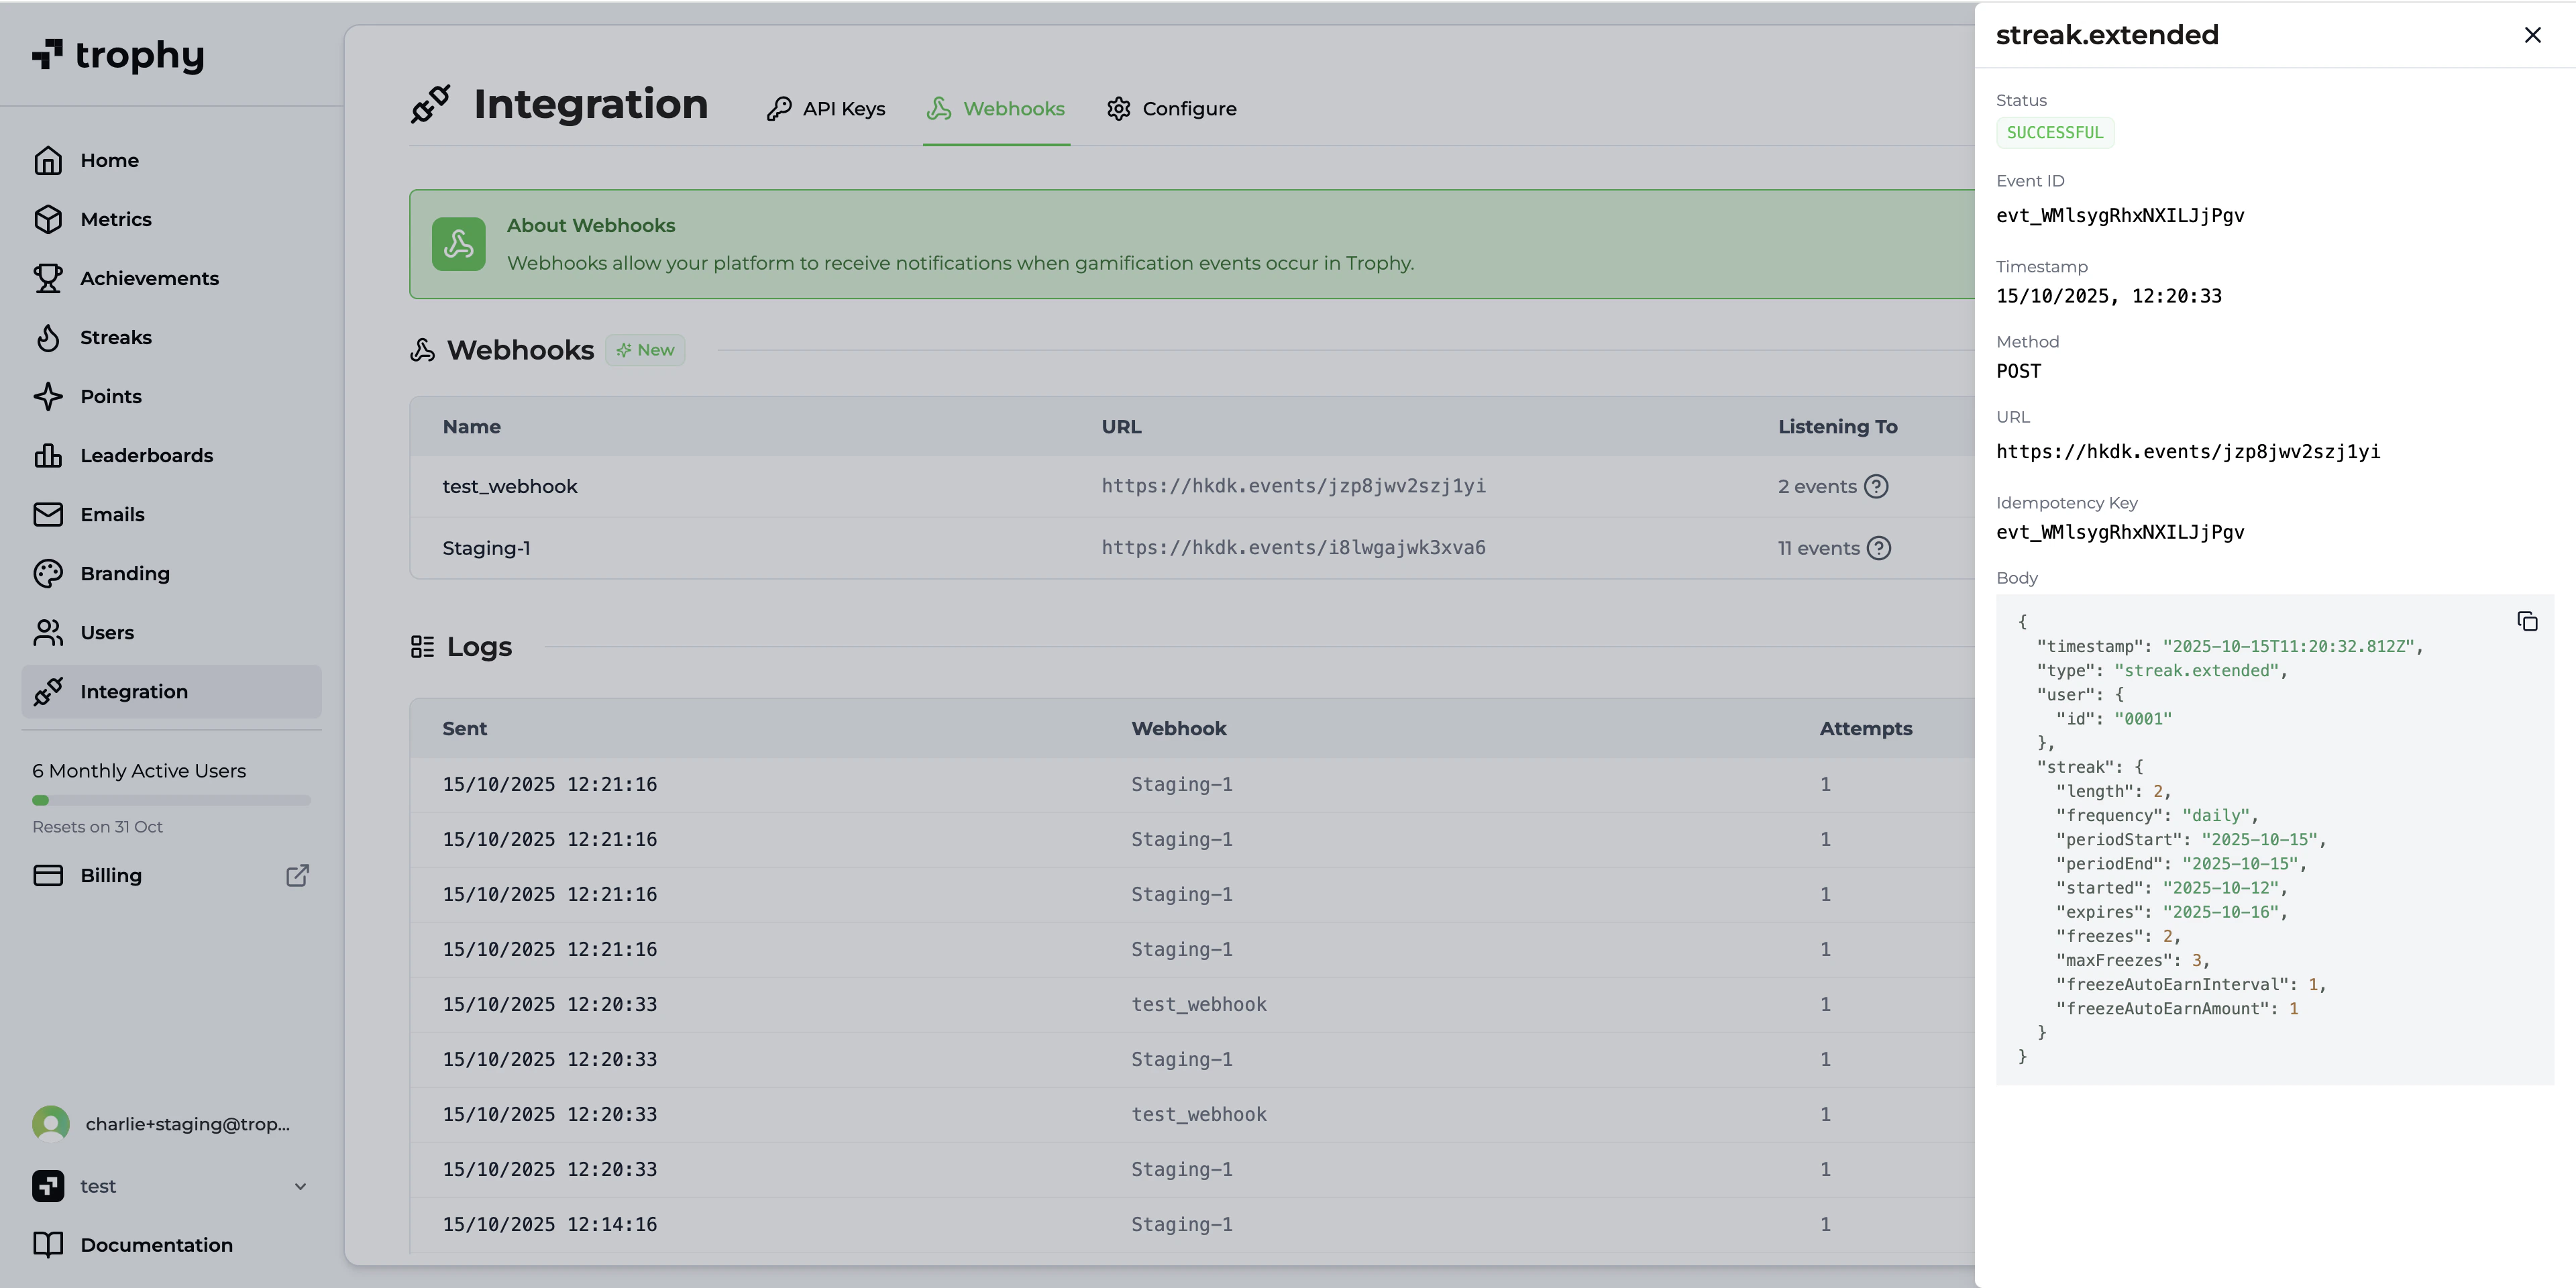Switch to the API Keys tab
2576x1288 pixels.
tap(826, 109)
